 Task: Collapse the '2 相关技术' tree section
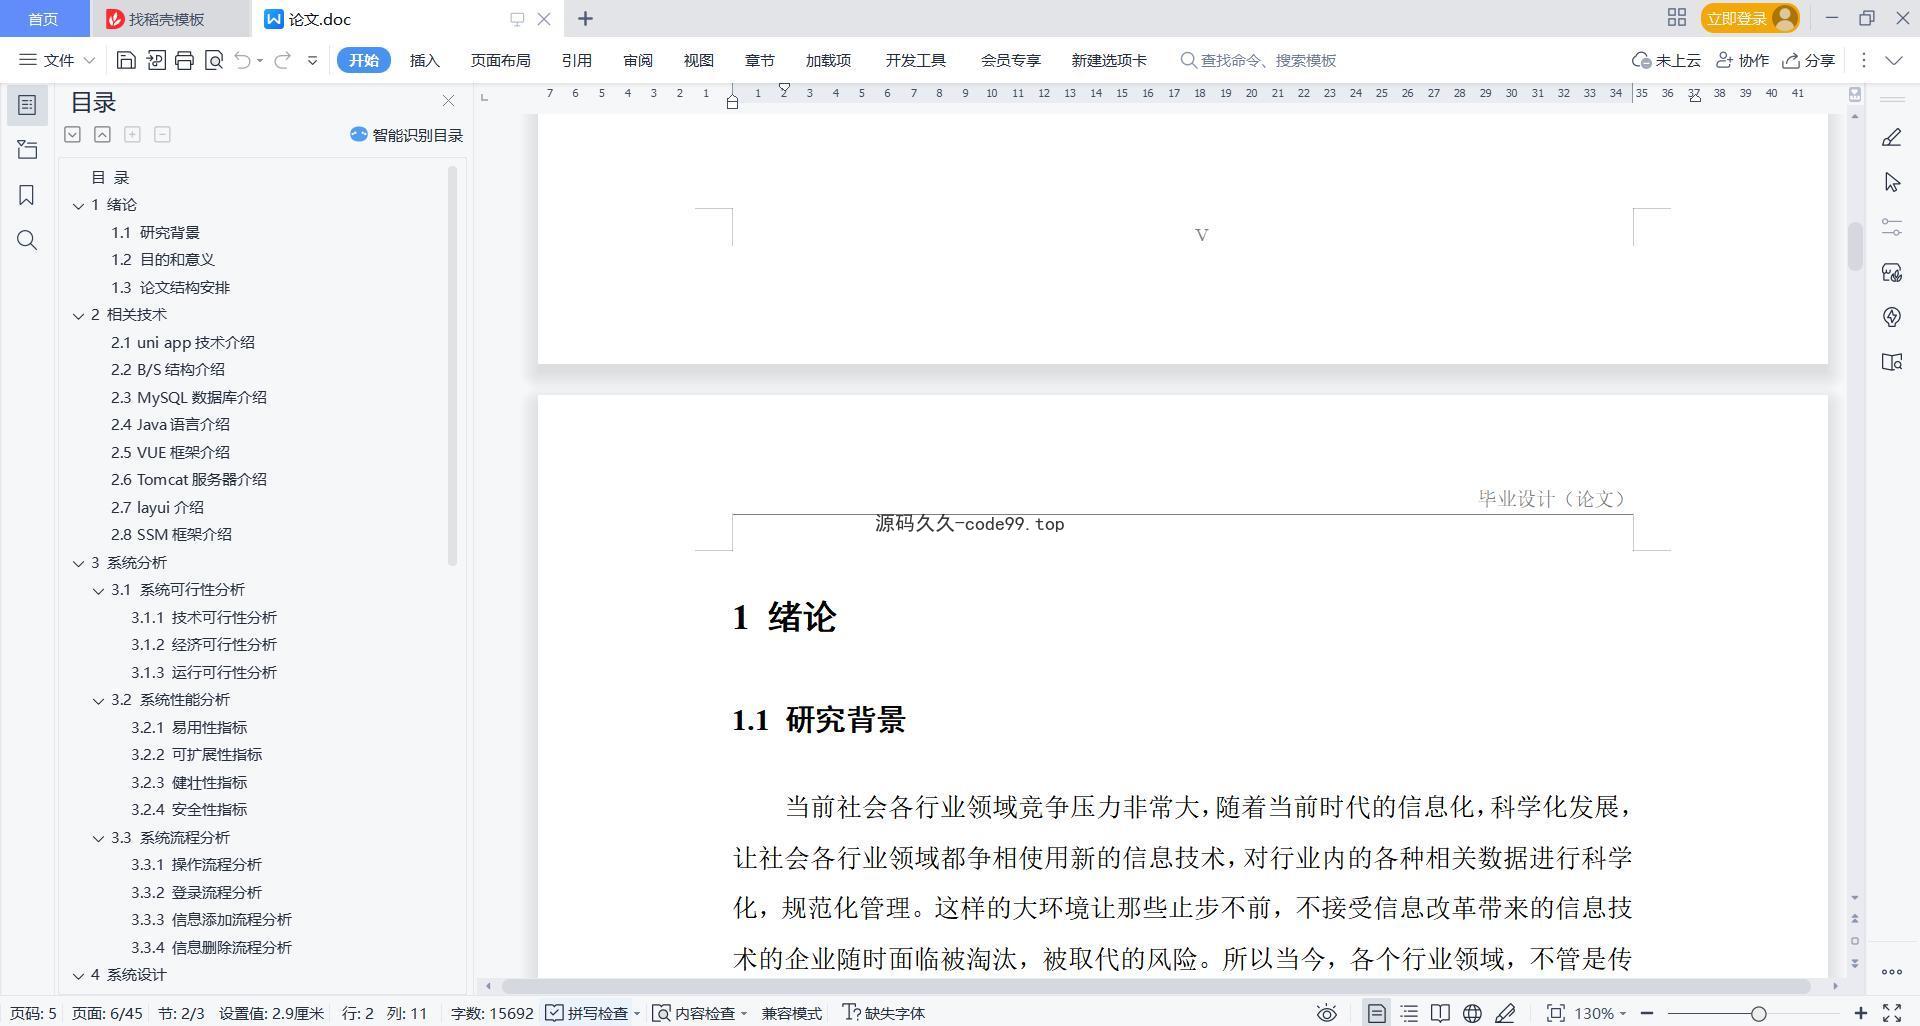point(78,315)
